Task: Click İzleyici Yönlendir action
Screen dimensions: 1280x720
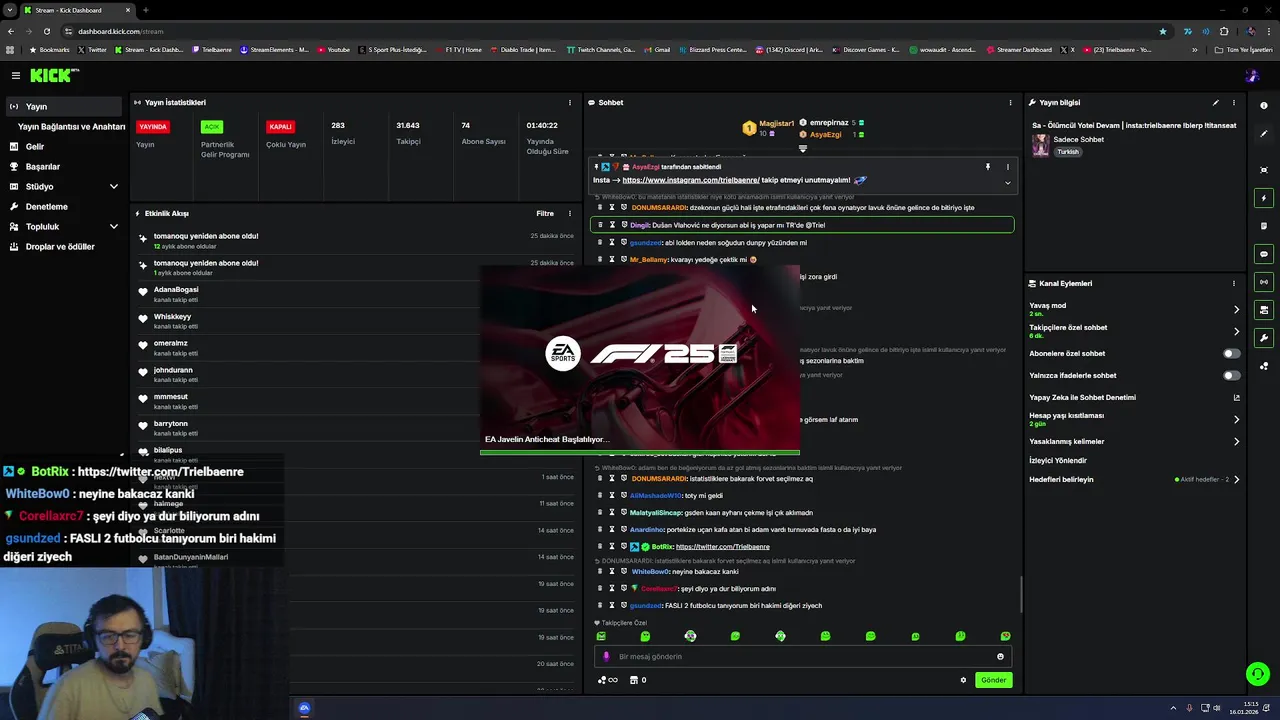Action: click(x=1057, y=460)
